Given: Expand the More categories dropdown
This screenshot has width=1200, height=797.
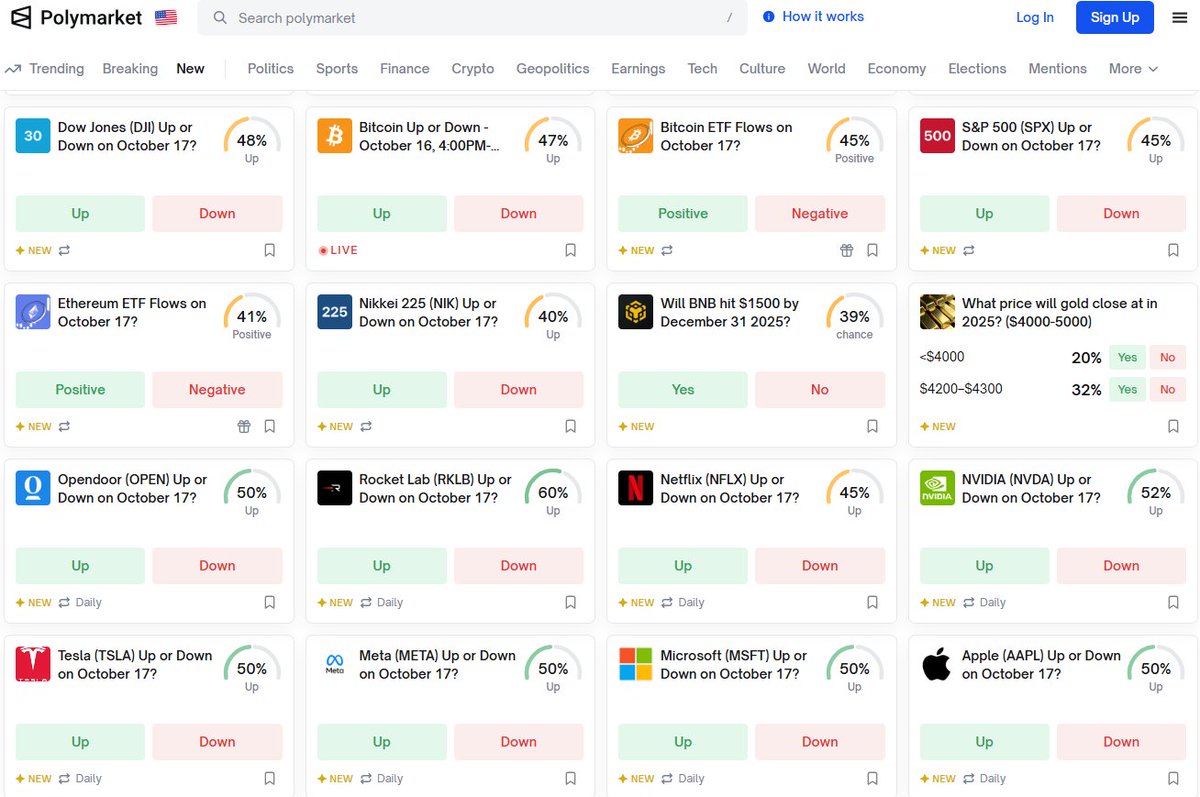Looking at the screenshot, I should 1133,68.
